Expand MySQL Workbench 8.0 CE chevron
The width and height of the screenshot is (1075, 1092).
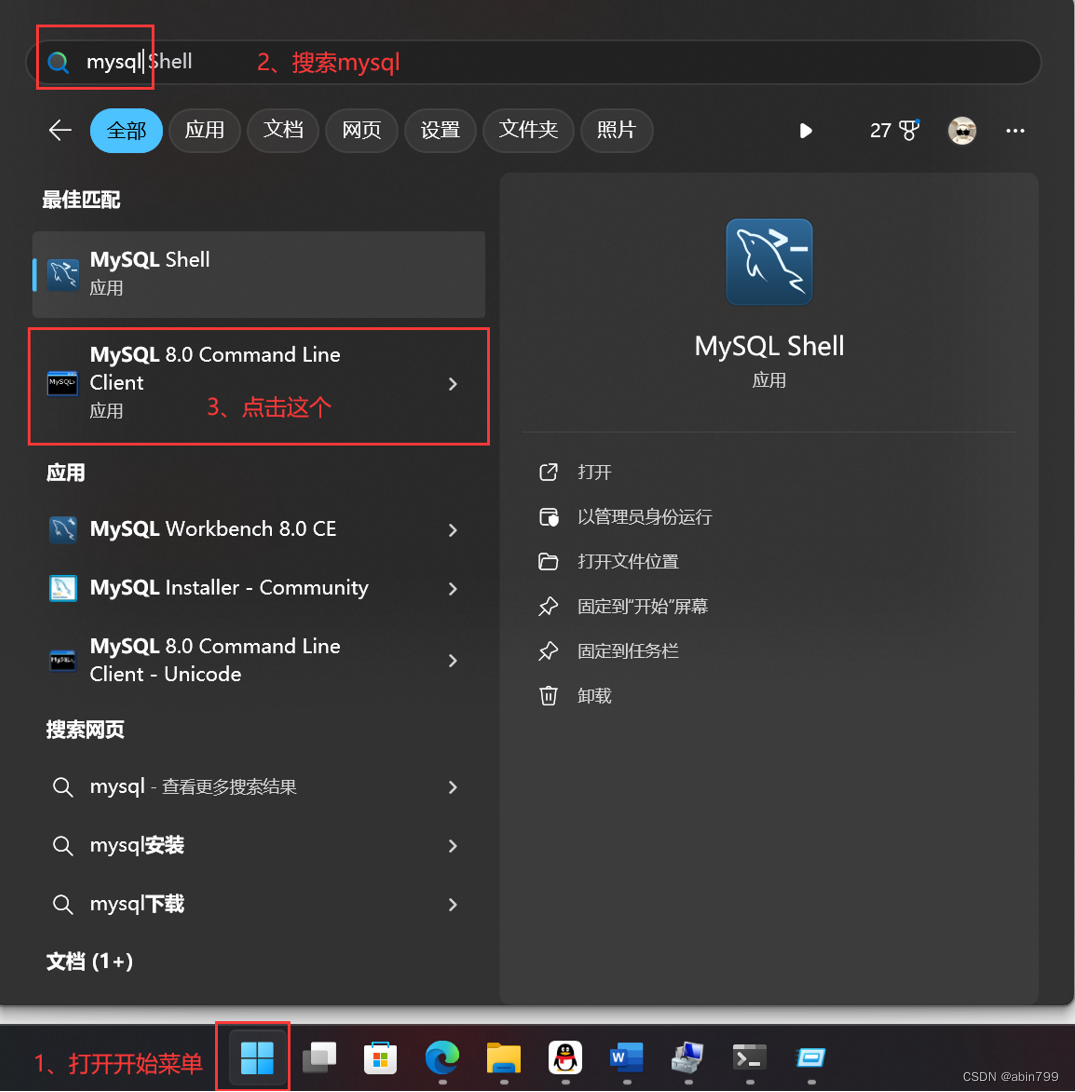(453, 531)
